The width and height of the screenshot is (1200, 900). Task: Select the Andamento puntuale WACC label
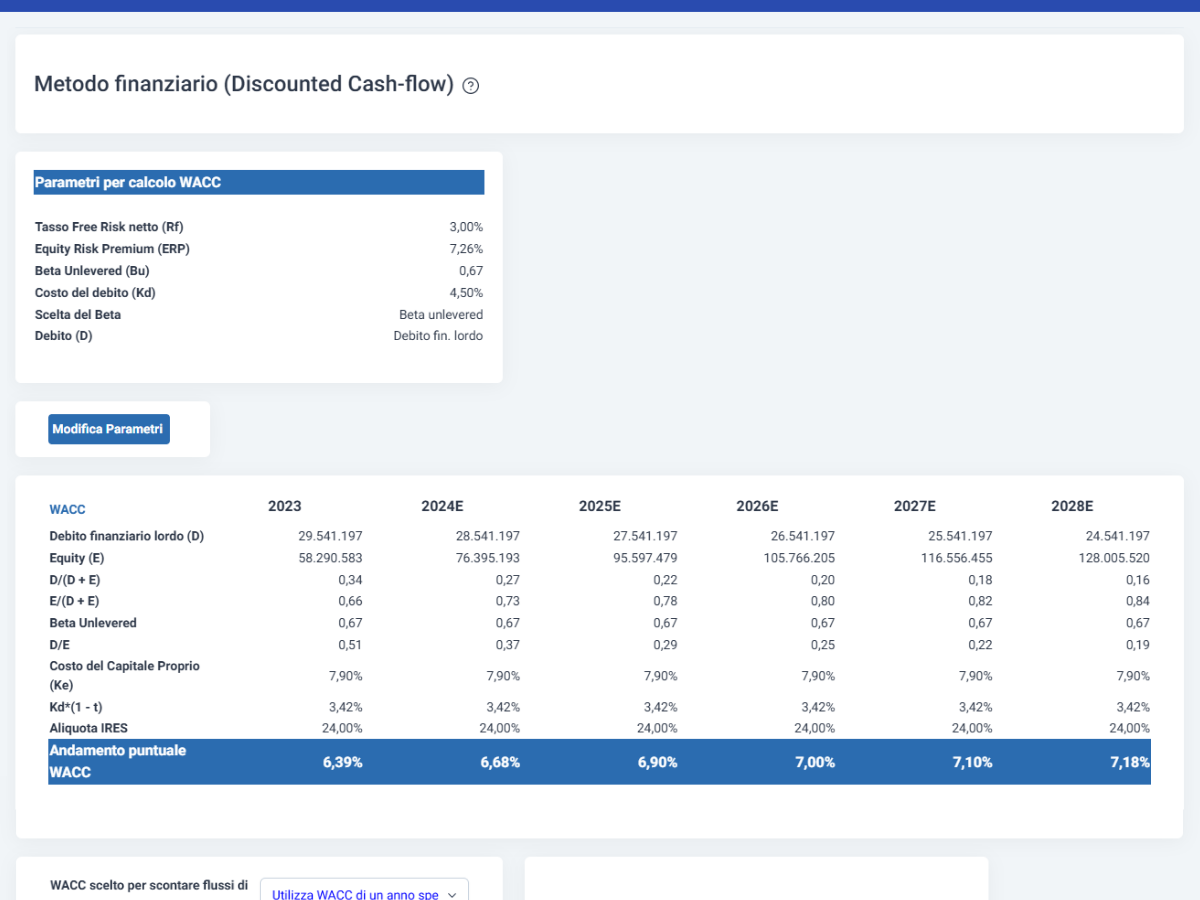coord(117,761)
